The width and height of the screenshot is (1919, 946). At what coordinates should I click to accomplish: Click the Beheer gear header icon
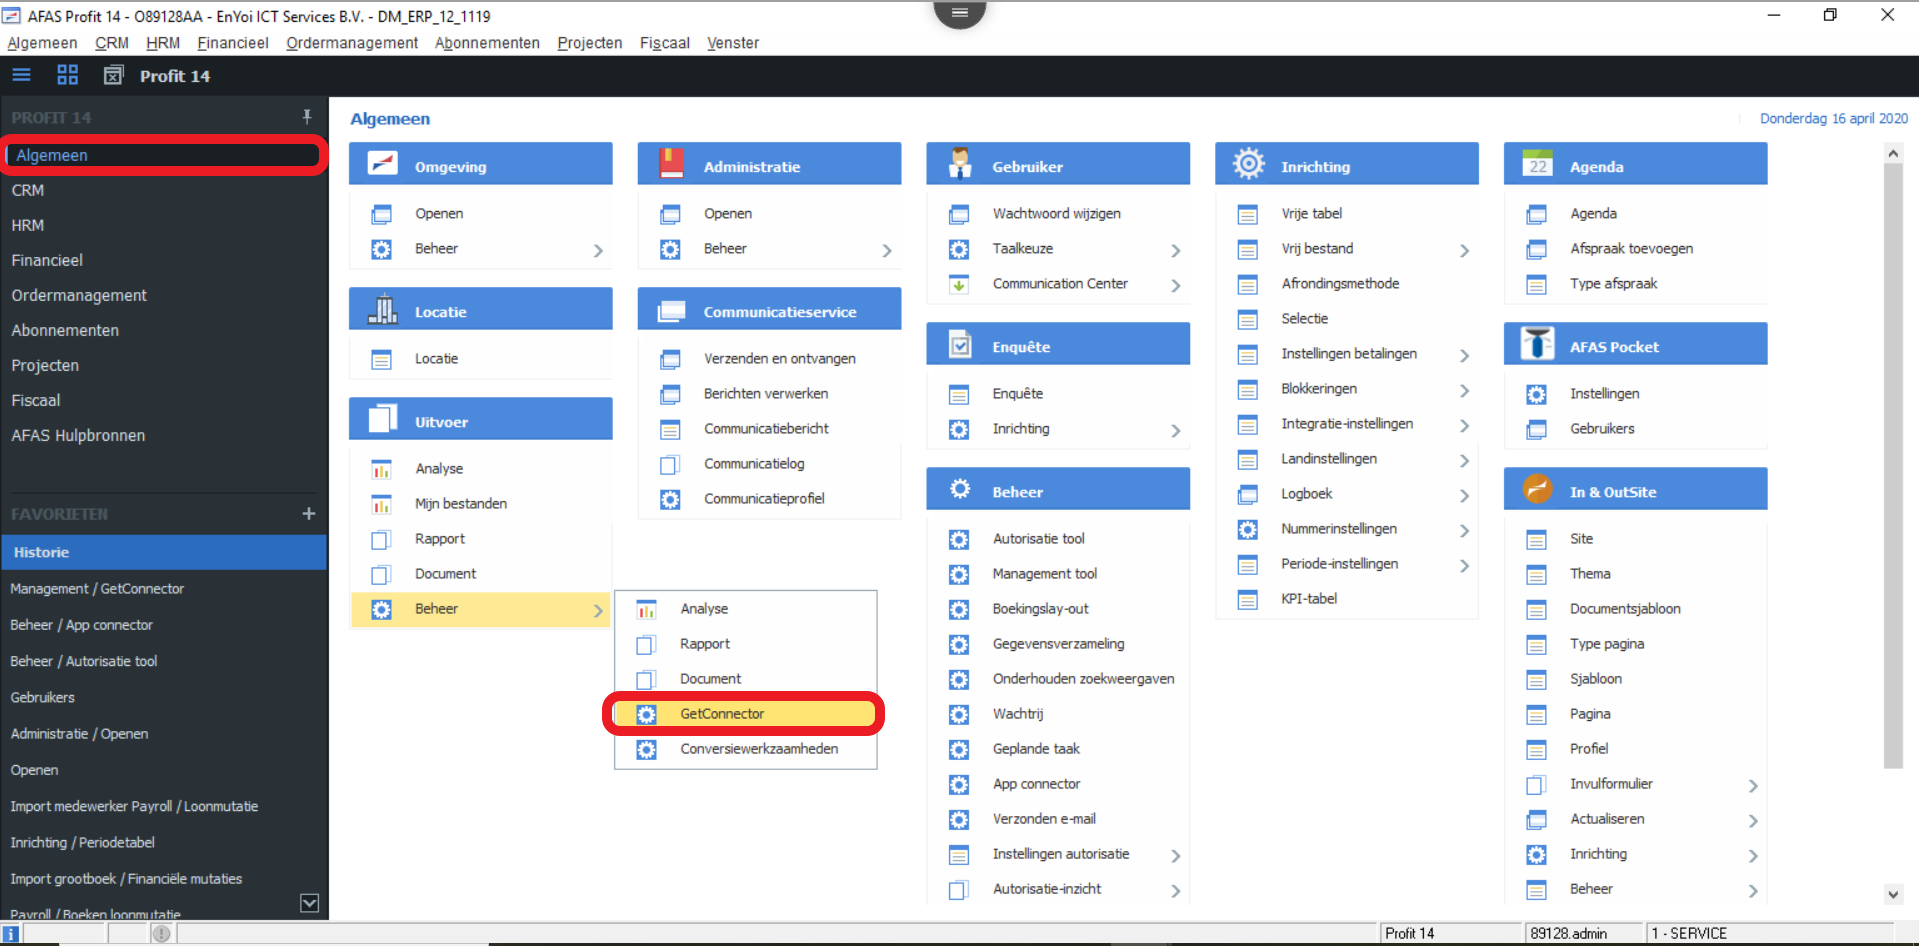[x=960, y=489]
